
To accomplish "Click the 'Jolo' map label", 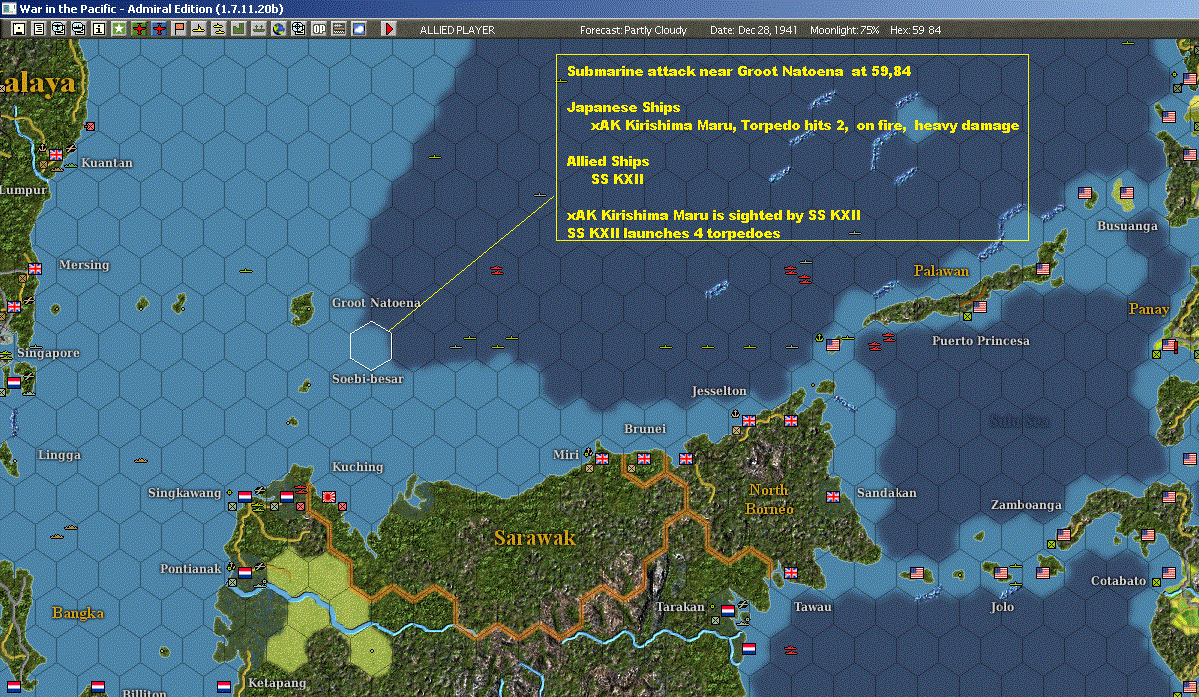I will point(1002,607).
